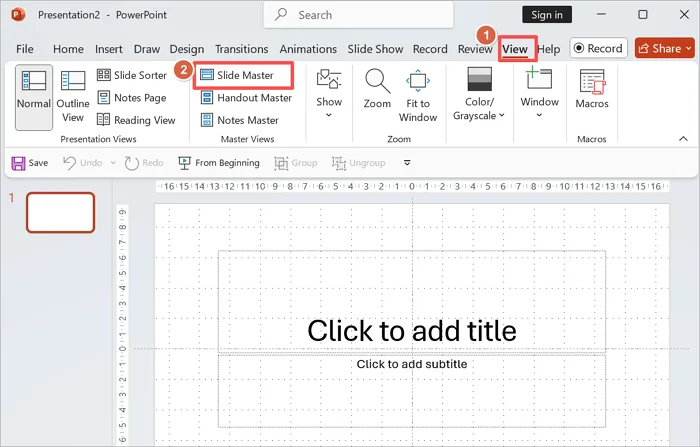Open Notes Master view
700x447 pixels.
pos(239,120)
